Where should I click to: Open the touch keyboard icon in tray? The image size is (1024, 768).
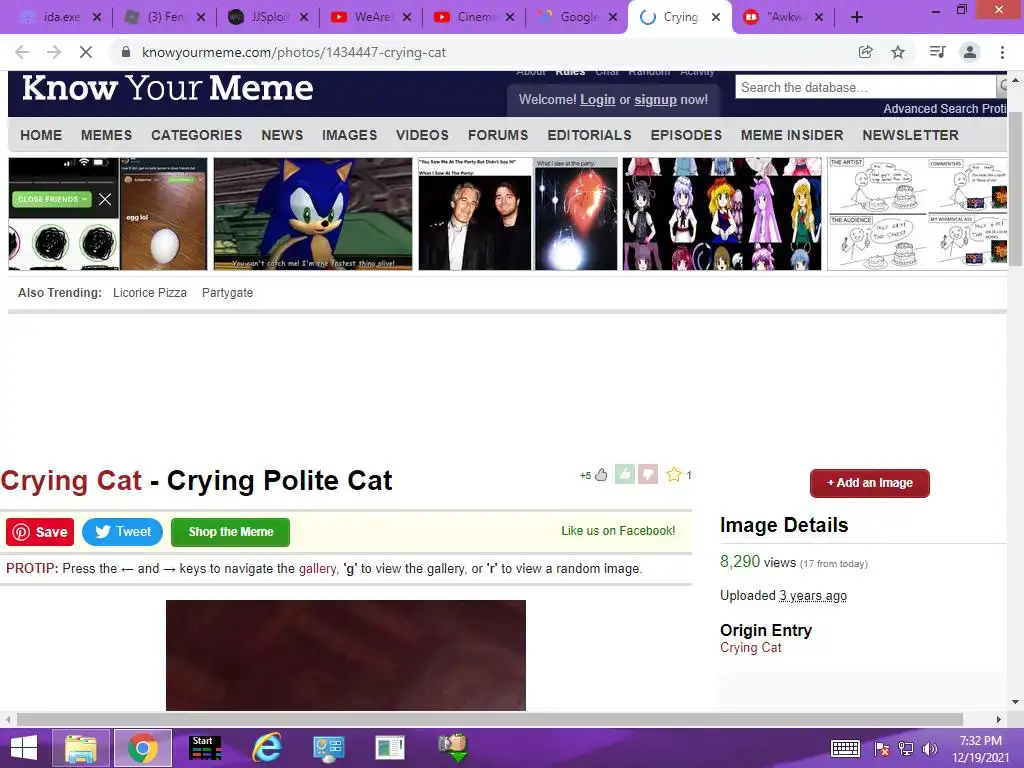[x=844, y=748]
